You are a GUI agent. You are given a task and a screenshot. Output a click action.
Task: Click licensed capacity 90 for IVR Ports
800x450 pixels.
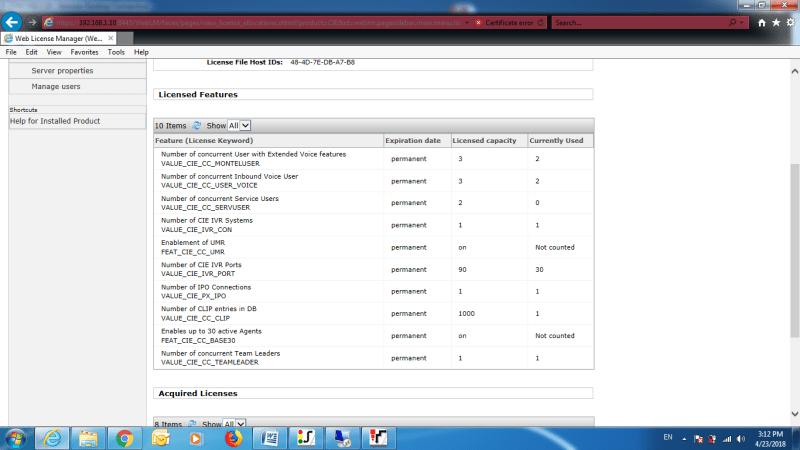[462, 269]
